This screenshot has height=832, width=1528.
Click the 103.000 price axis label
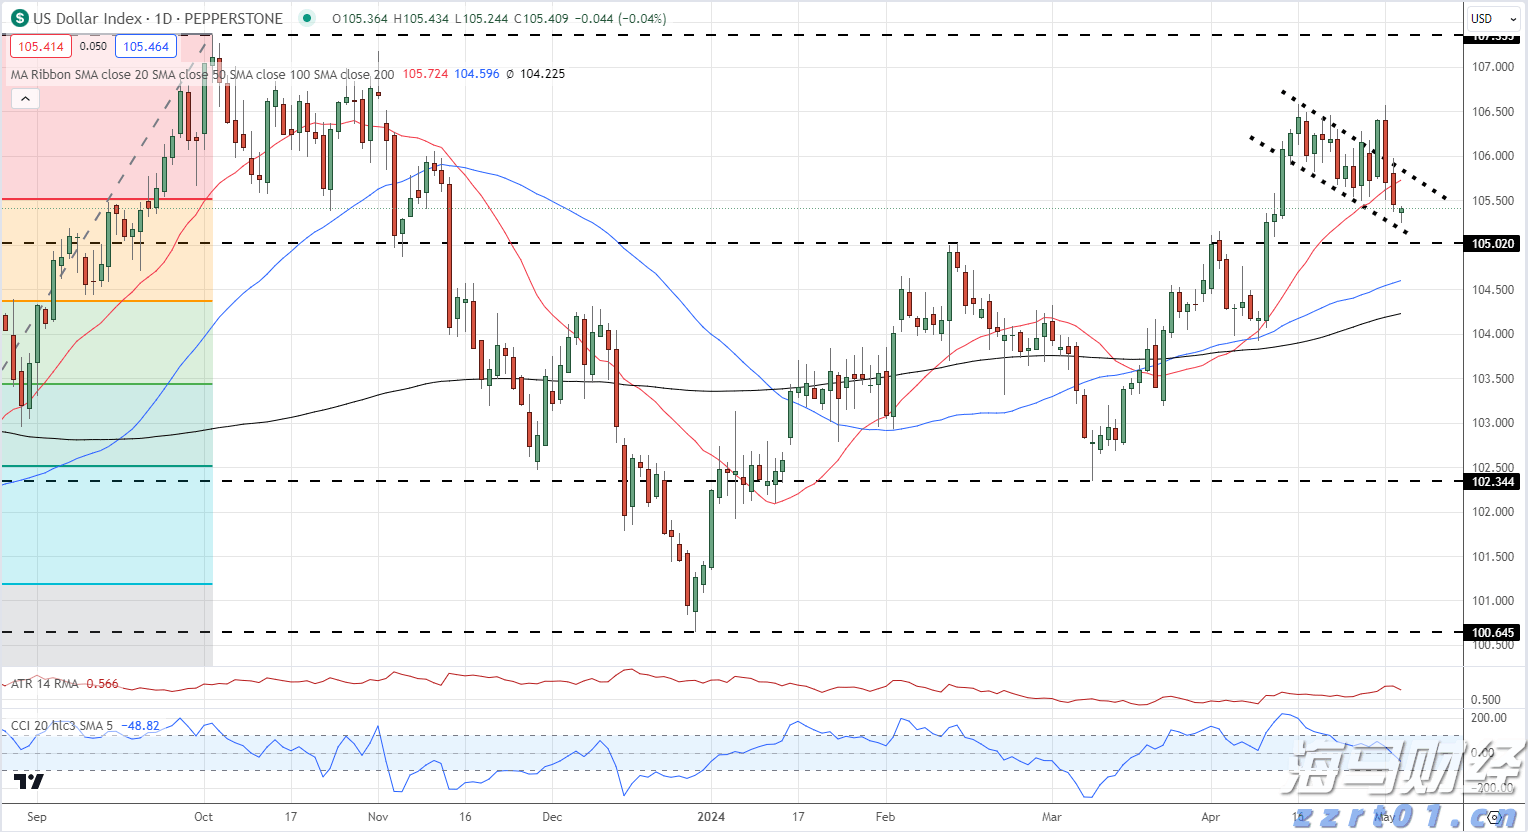tap(1493, 423)
